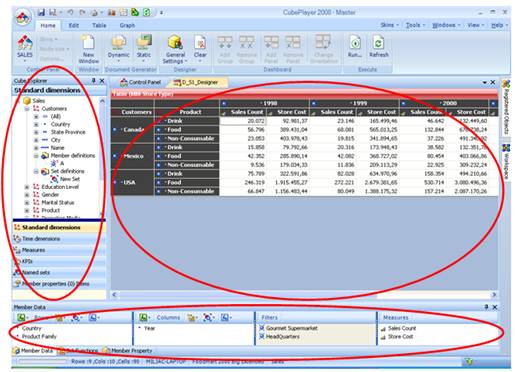Image resolution: width=515 pixels, height=372 pixels.
Task: Click the Clear icon in the ribbon
Action: pyautogui.click(x=200, y=47)
